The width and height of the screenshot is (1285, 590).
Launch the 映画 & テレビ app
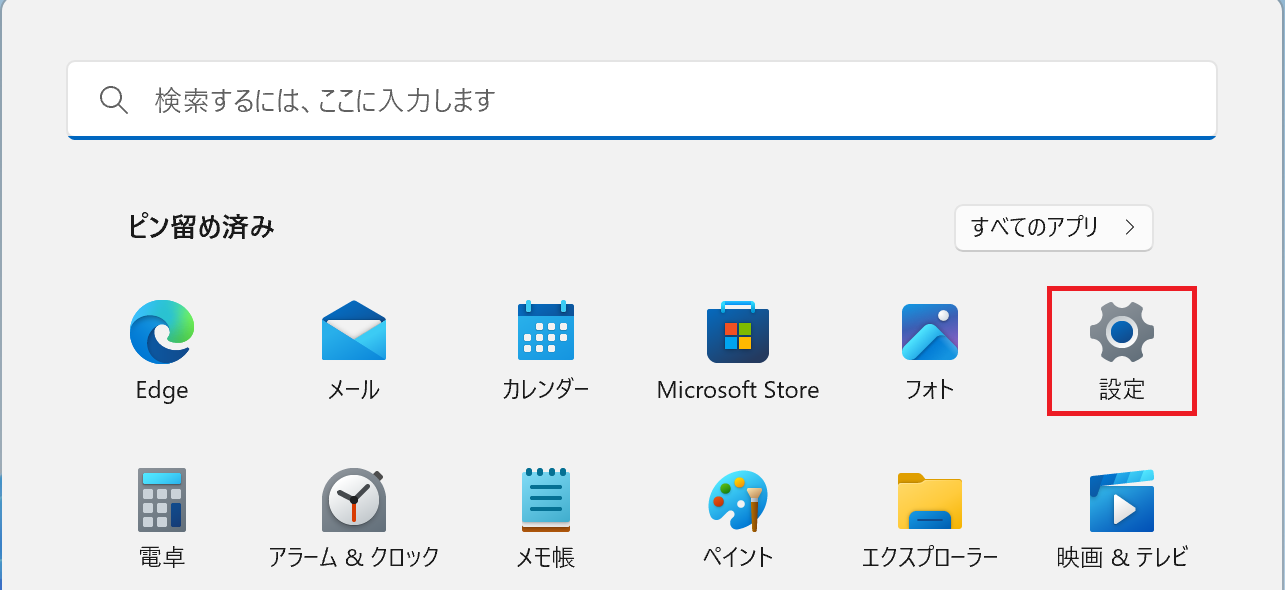pos(1122,500)
